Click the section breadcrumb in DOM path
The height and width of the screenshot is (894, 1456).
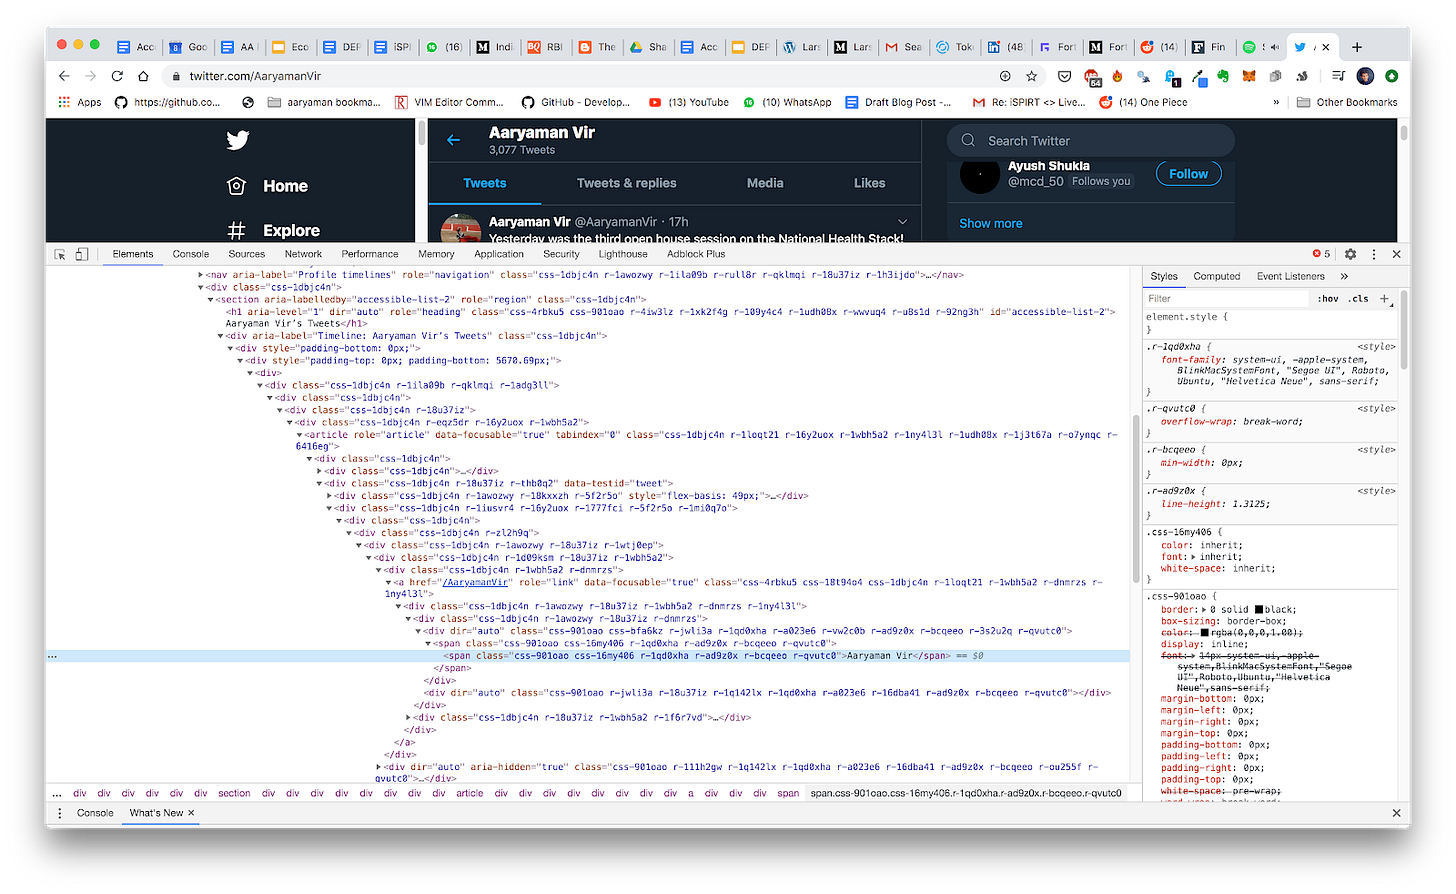pyautogui.click(x=234, y=793)
